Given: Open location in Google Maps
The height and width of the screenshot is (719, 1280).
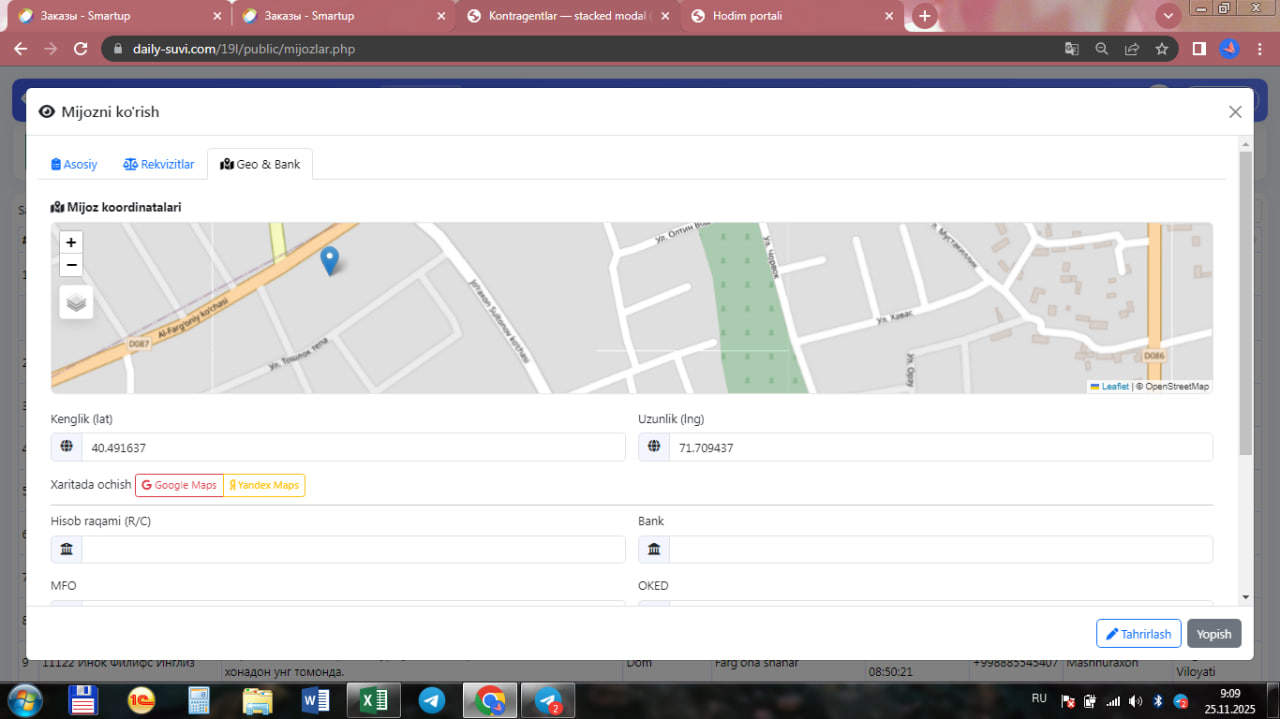Looking at the screenshot, I should [179, 485].
